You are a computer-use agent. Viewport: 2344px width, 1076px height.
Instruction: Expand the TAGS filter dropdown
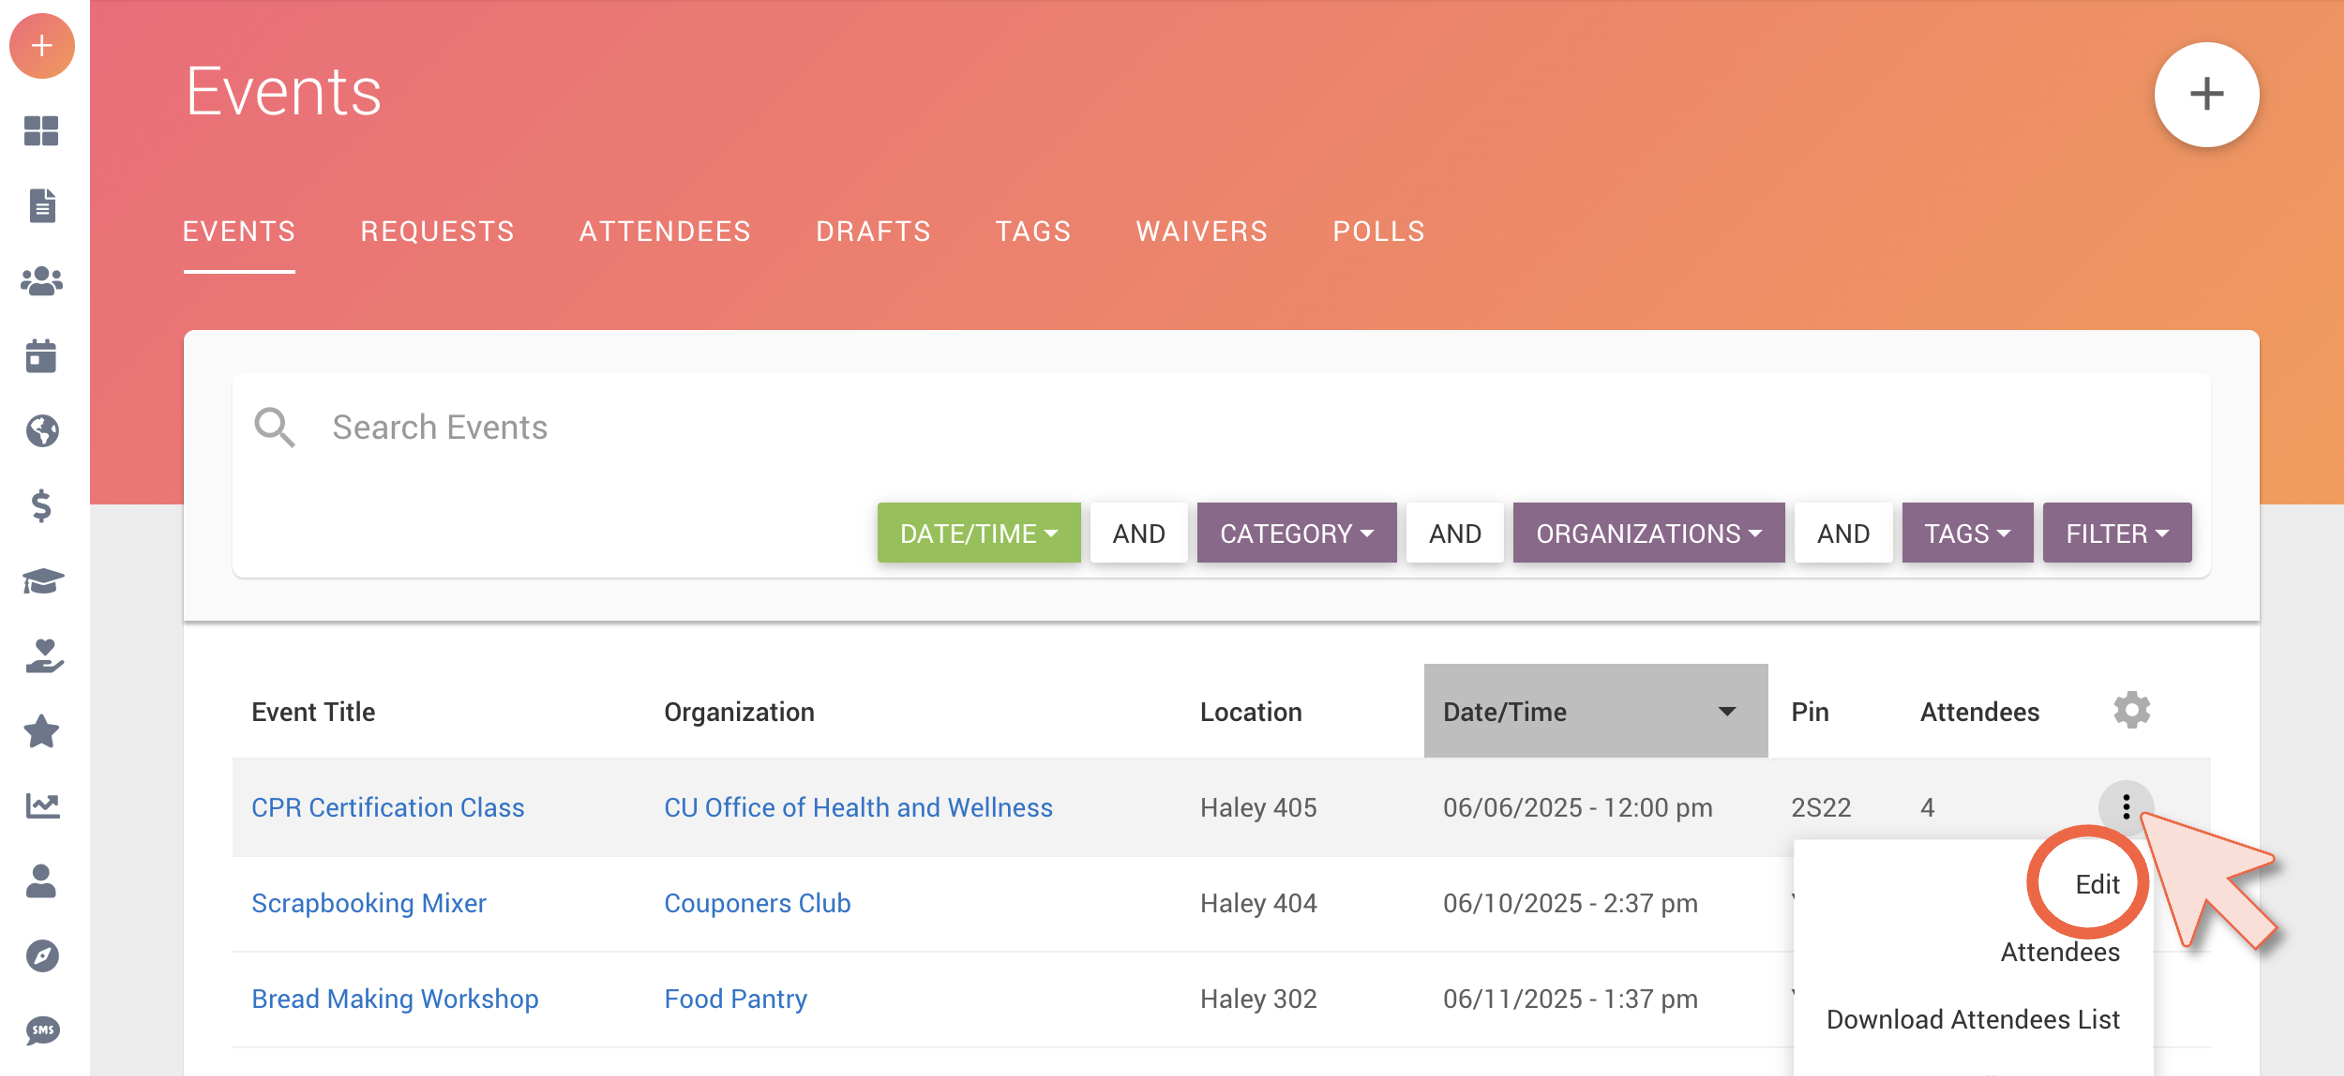[x=1967, y=533]
